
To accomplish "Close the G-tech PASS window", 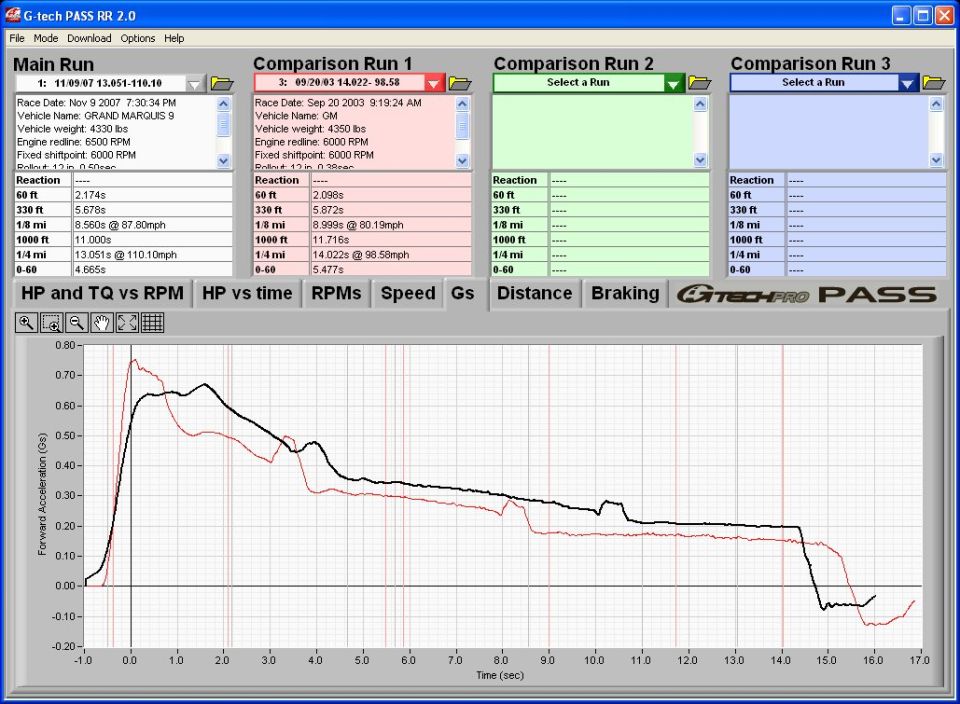I will click(x=944, y=15).
